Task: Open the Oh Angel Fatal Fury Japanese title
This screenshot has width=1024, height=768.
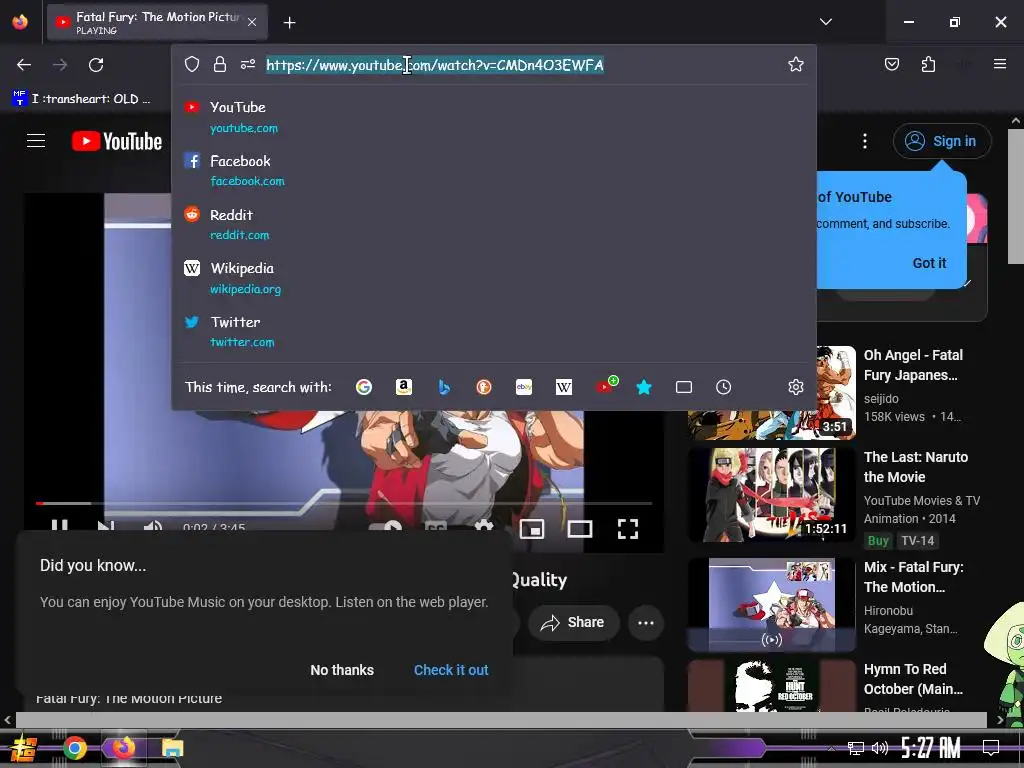Action: 913,365
